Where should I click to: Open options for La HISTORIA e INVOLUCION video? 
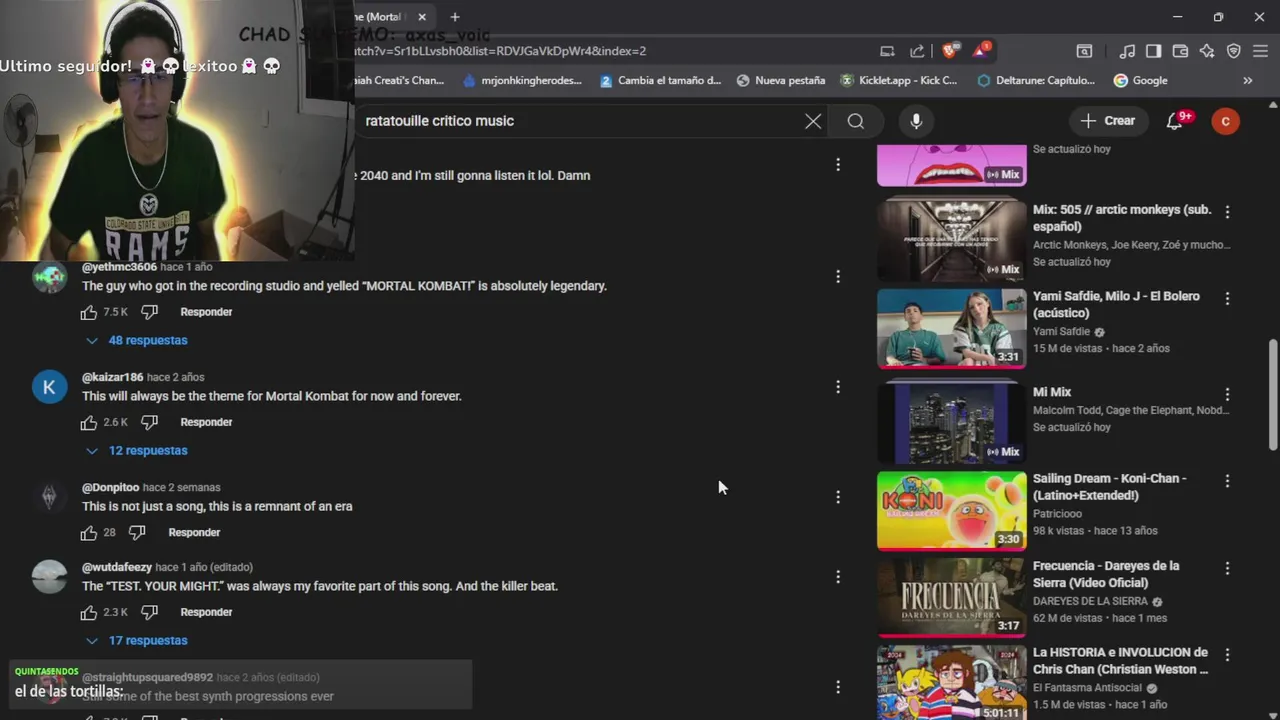tap(1227, 654)
